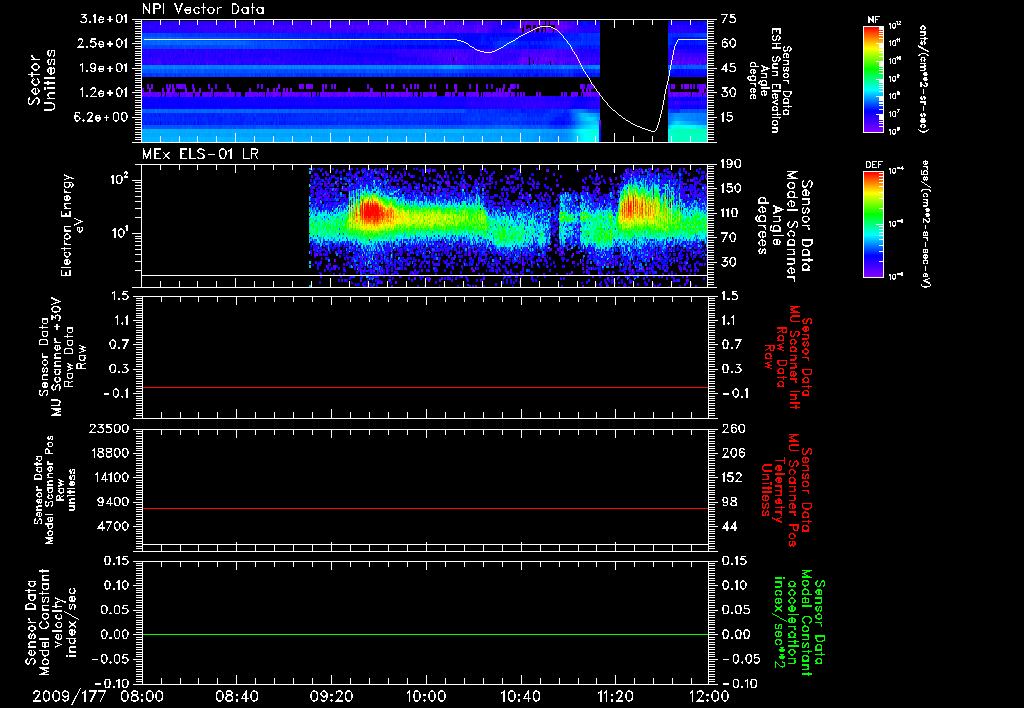This screenshot has height=708, width=1024.
Task: Click the 2.5e+01 sector axis value
Action: click(x=103, y=43)
